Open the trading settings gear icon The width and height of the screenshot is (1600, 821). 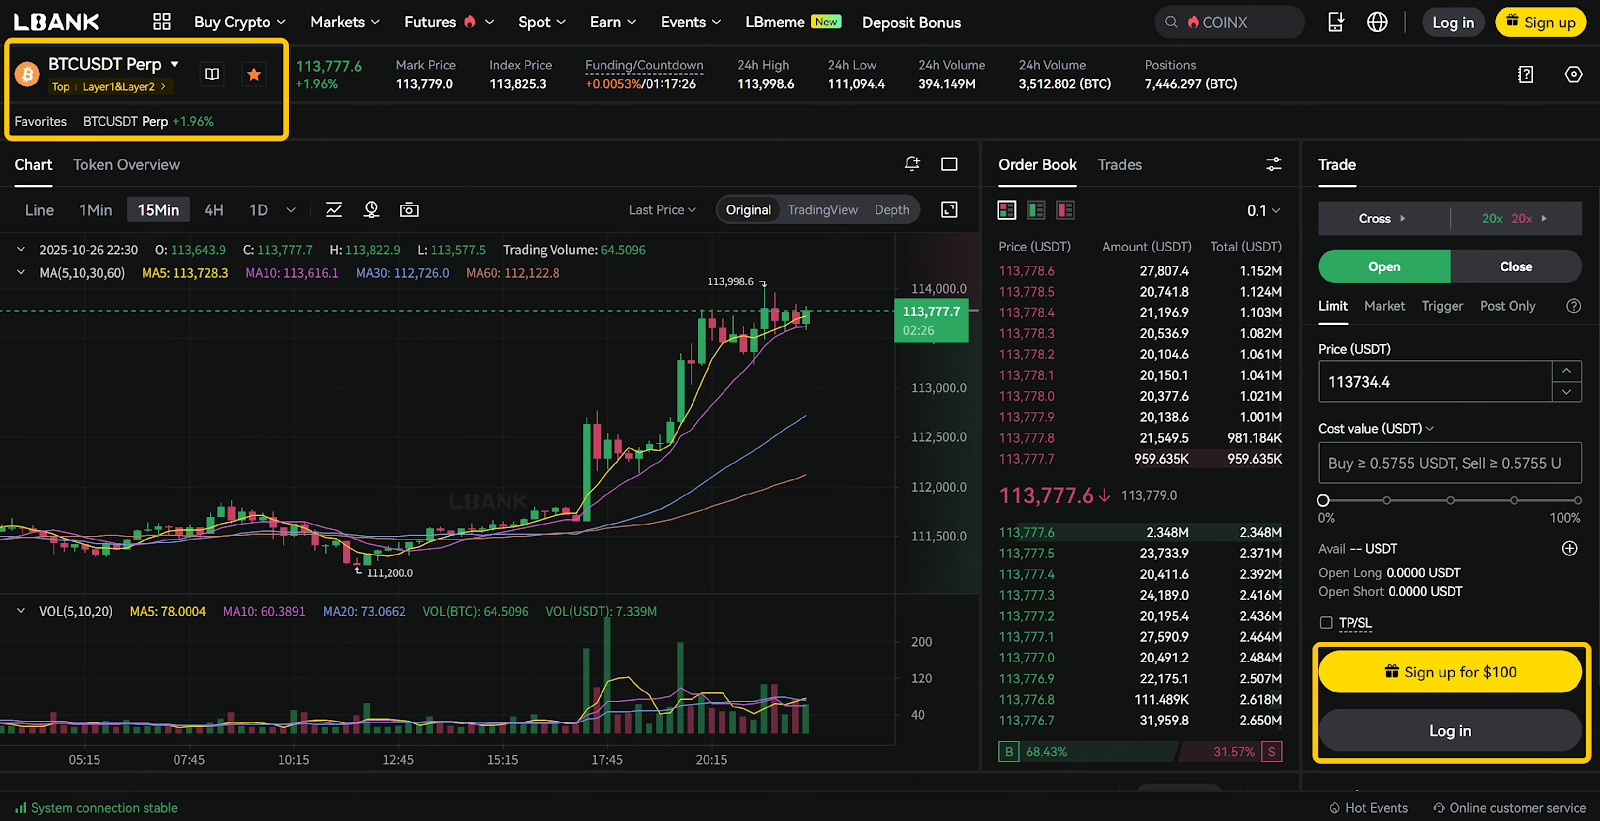click(1573, 74)
